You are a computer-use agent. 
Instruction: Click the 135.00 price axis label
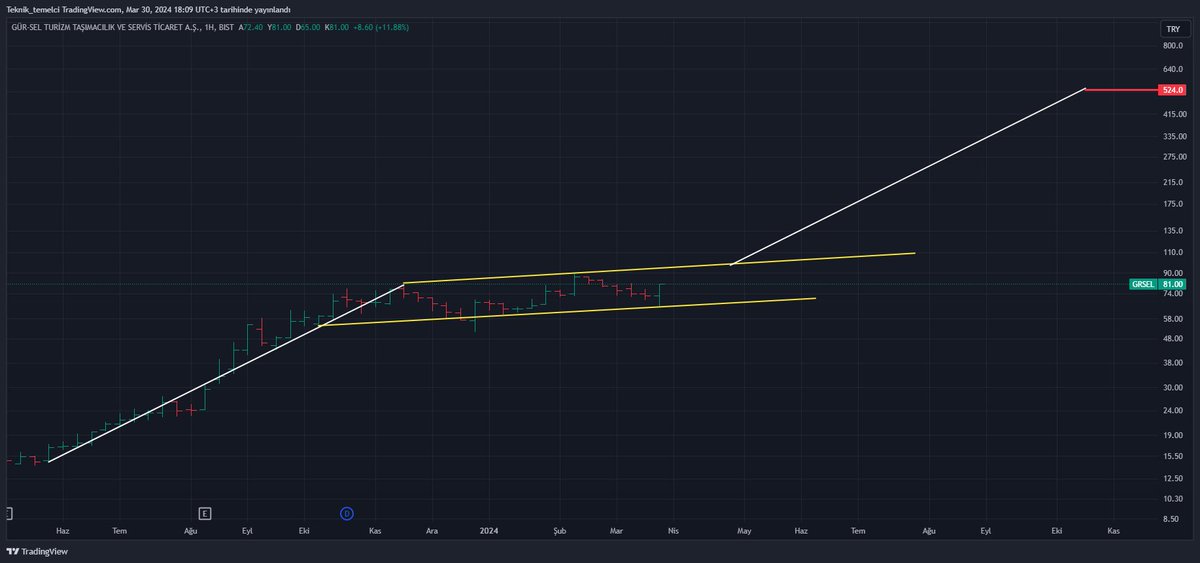[x=1173, y=231]
